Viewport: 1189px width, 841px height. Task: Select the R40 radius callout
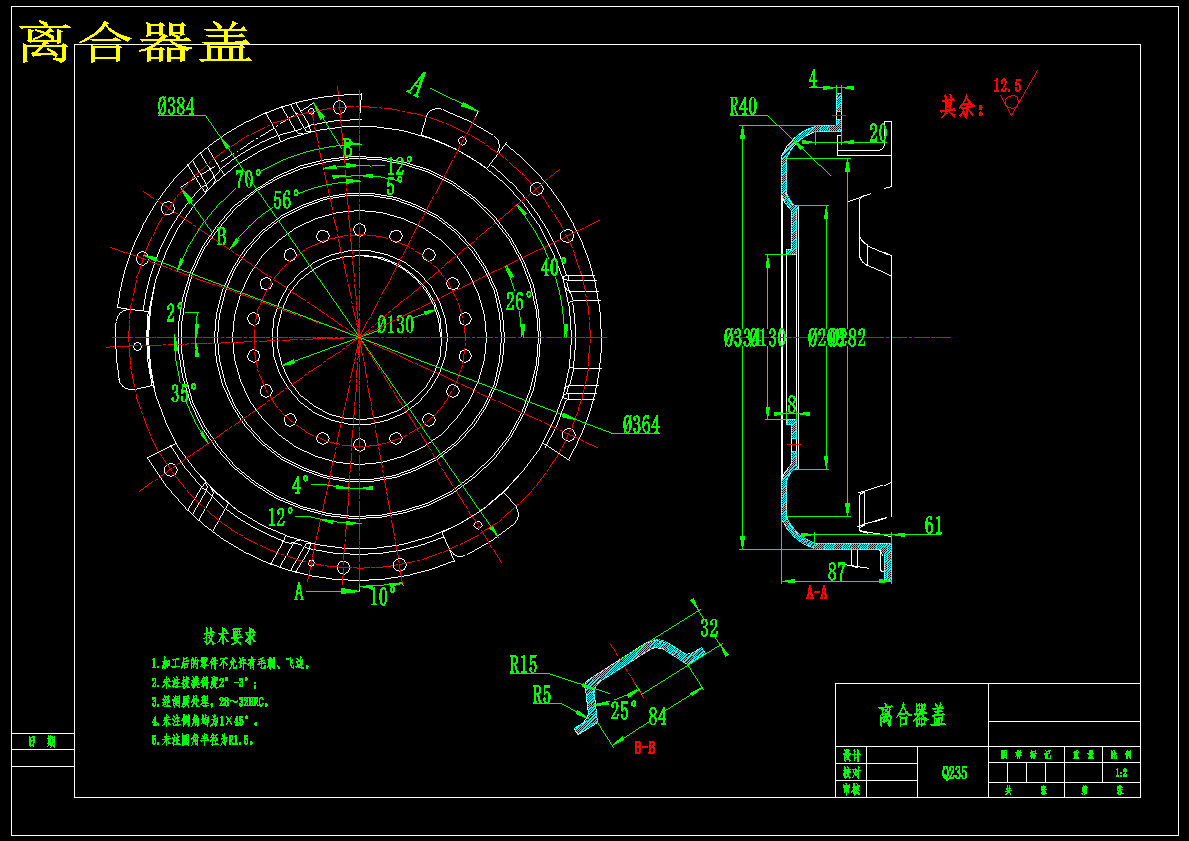coord(743,106)
